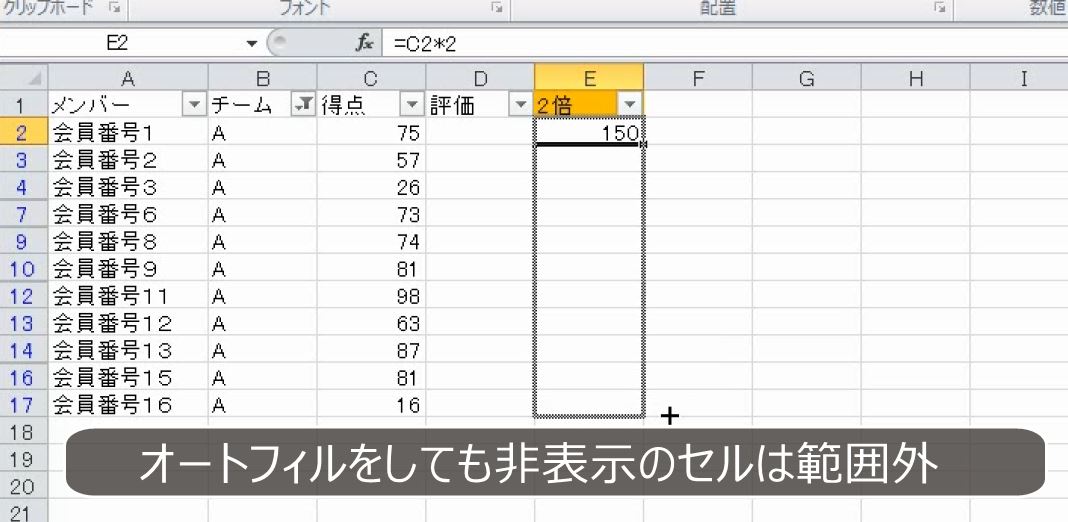Click score cell with value 87
Viewport: 1068px width, 522px height.
click(x=371, y=351)
